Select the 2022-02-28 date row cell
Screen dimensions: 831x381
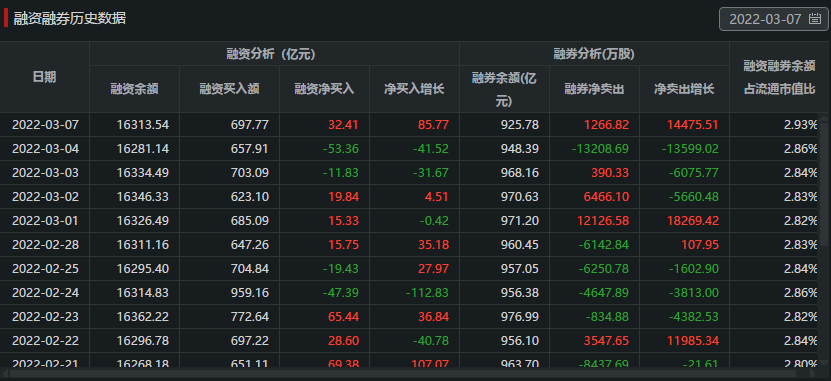click(45, 245)
